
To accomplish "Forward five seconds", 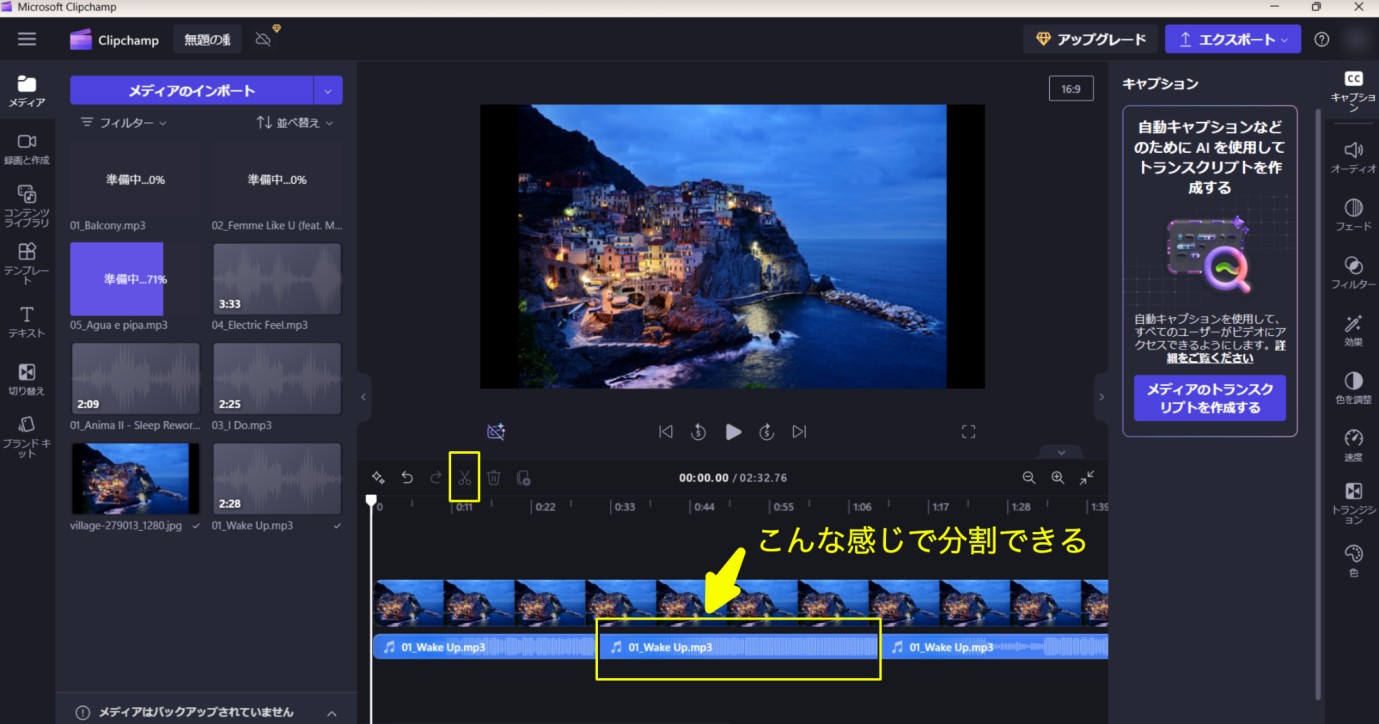I will point(767,432).
